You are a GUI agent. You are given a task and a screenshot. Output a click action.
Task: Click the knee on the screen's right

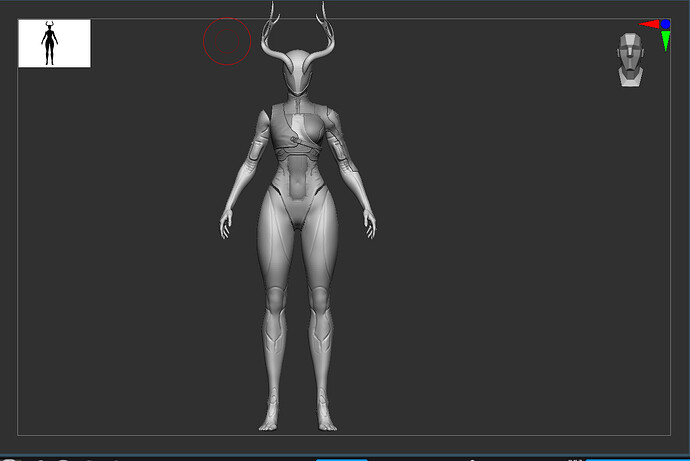[x=318, y=298]
